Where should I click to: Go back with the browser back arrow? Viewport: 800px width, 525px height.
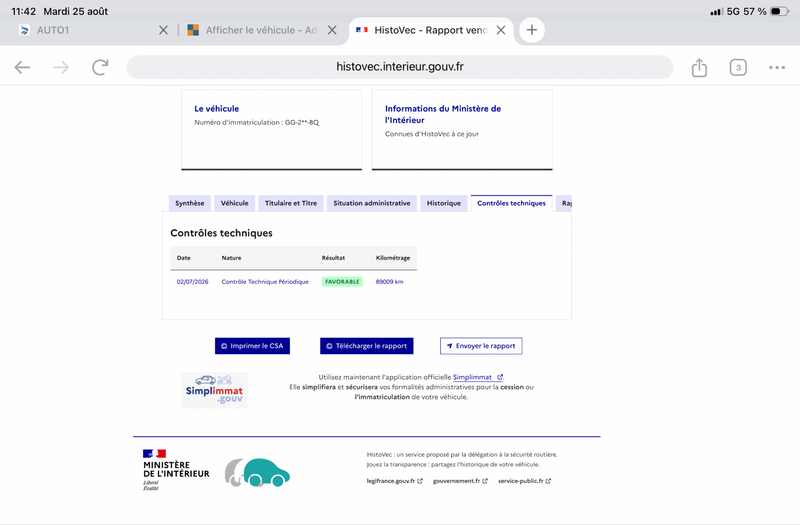point(22,67)
